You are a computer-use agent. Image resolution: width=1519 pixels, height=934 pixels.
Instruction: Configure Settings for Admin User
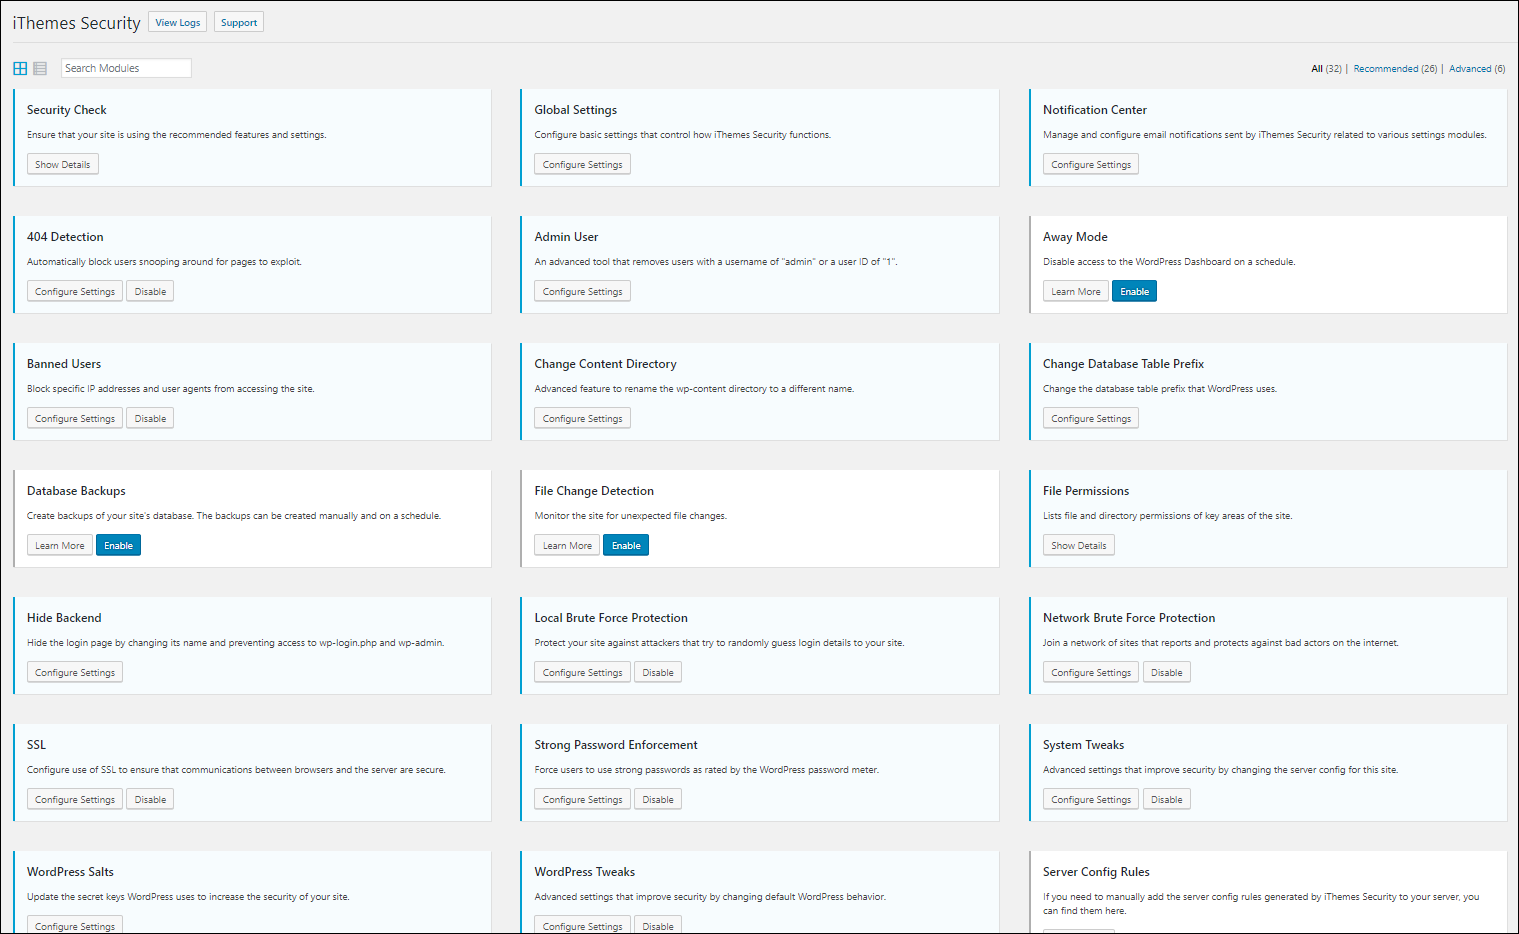click(582, 291)
